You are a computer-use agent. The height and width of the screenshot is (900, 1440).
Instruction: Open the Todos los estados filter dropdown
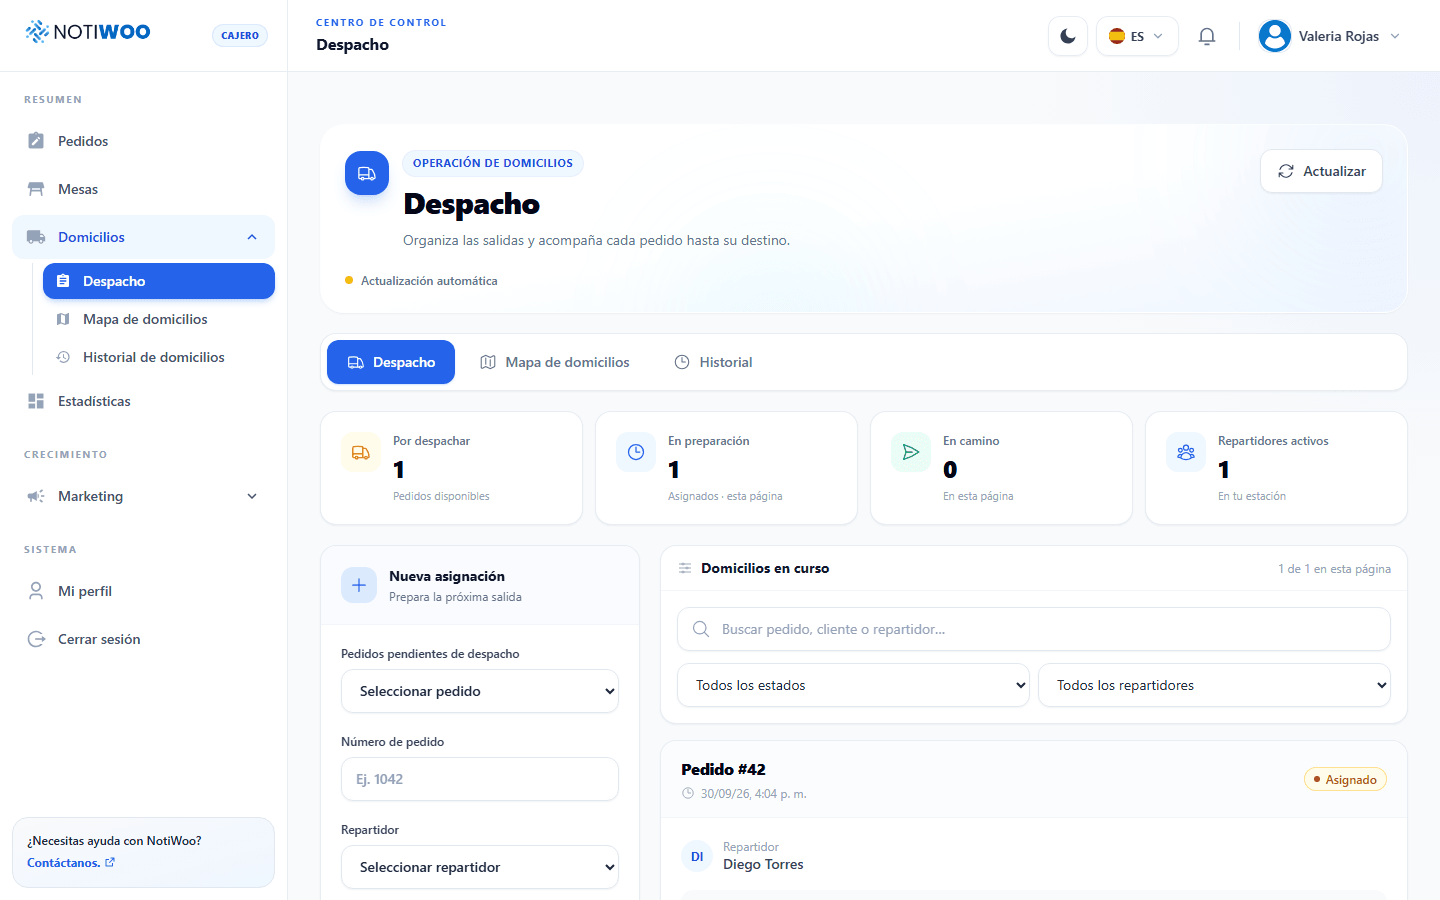pos(853,685)
